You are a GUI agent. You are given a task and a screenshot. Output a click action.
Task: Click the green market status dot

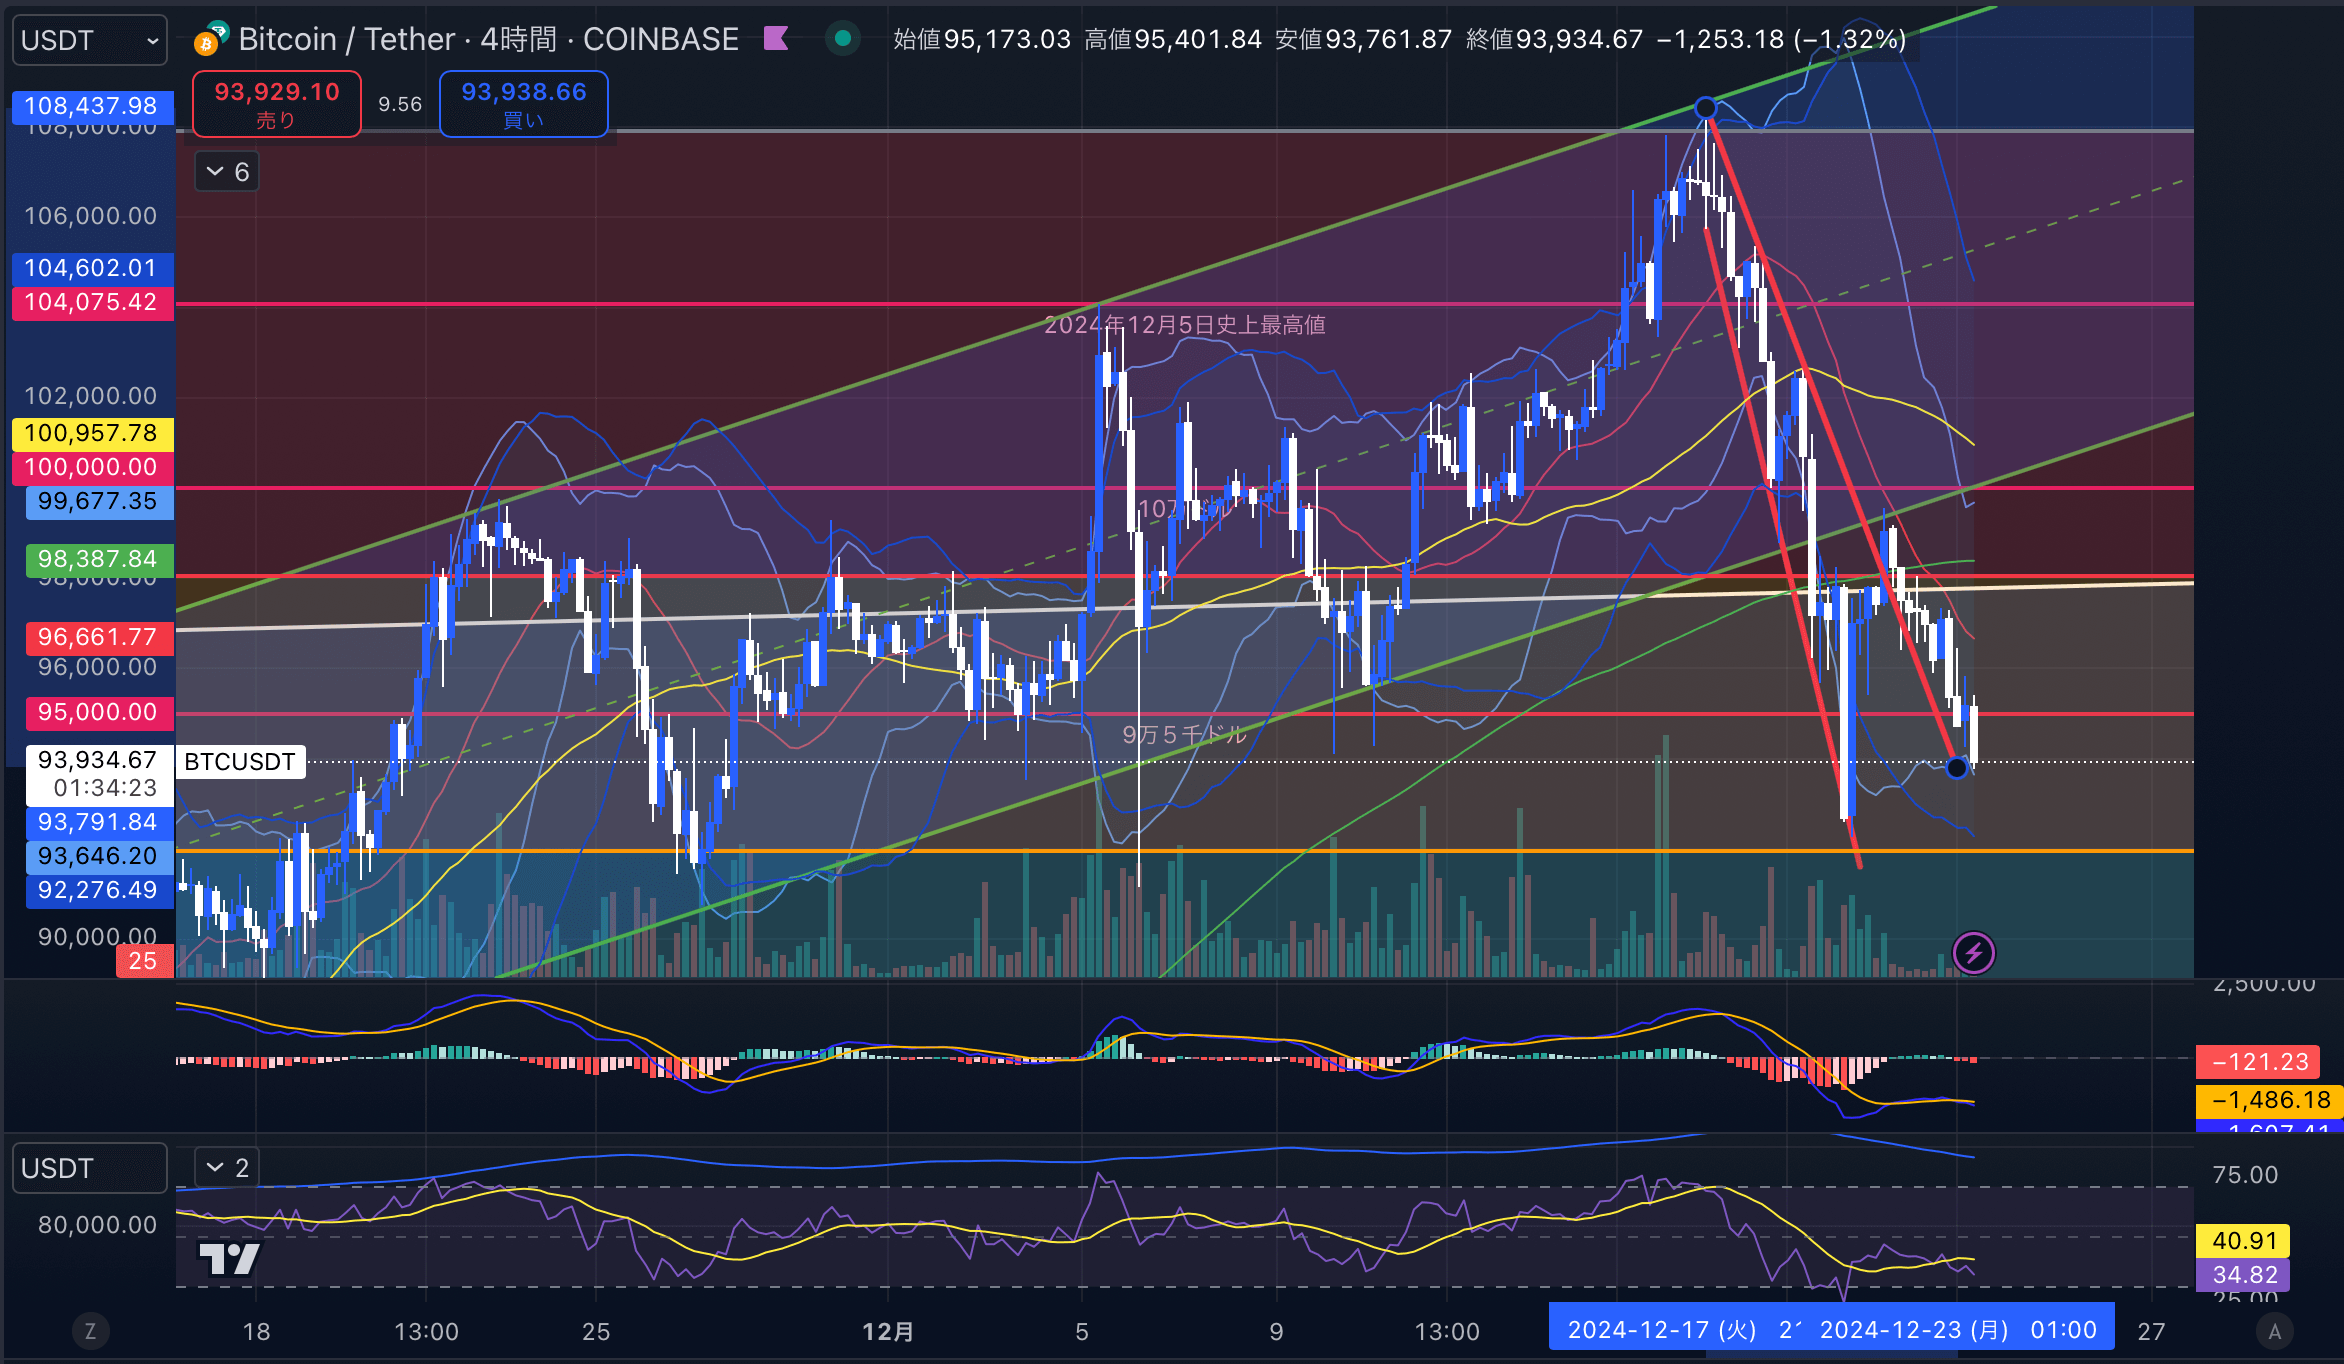[x=843, y=39]
